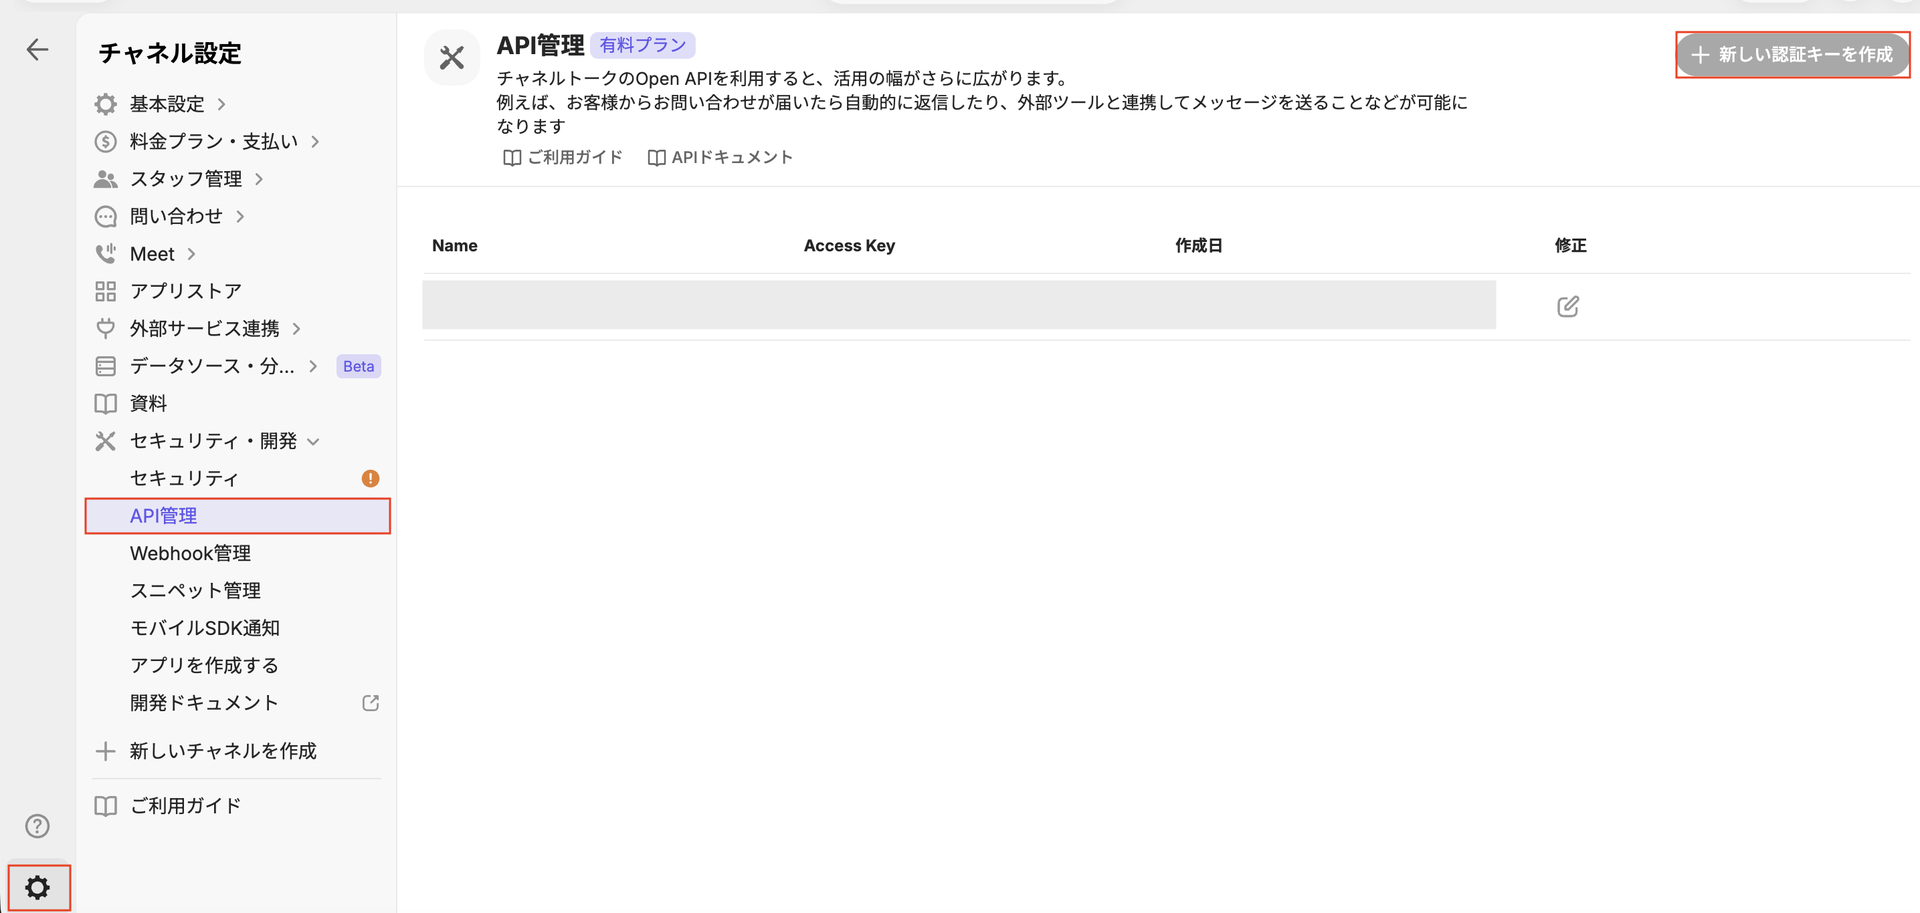
Task: Select API管理 in the sidebar
Action: coord(238,516)
